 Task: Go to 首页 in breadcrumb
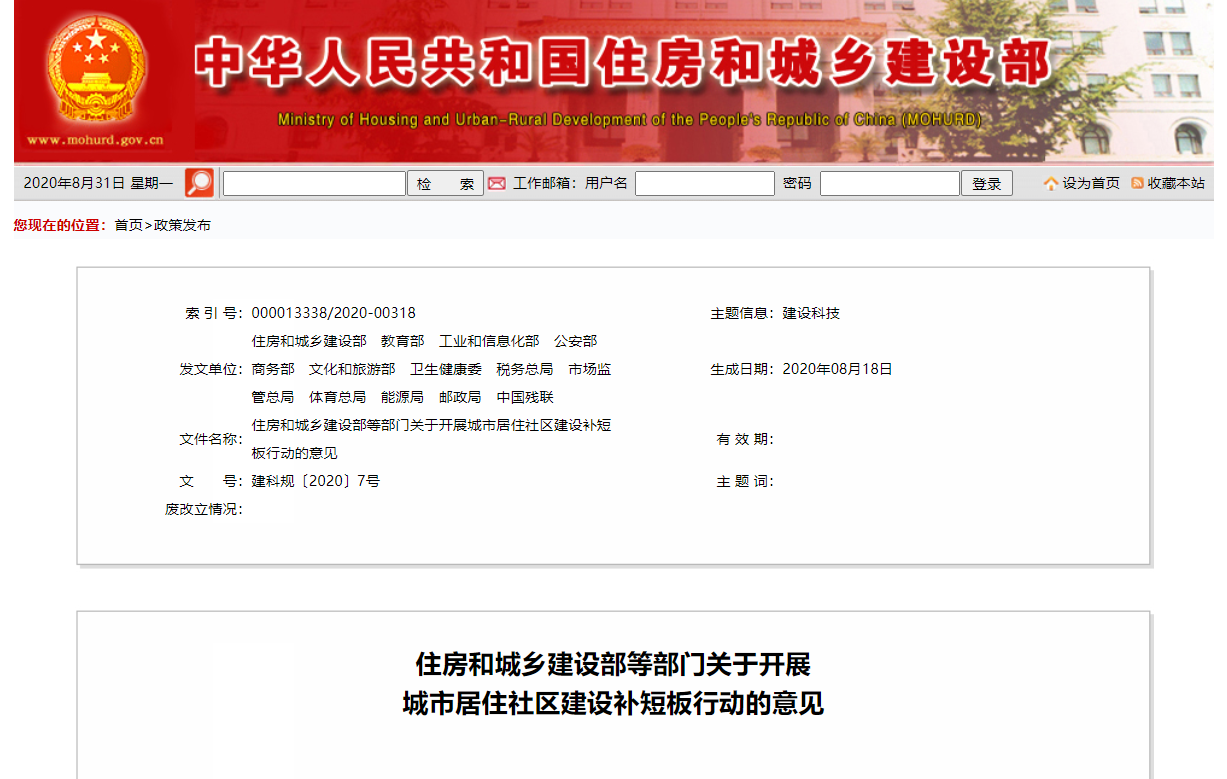128,226
